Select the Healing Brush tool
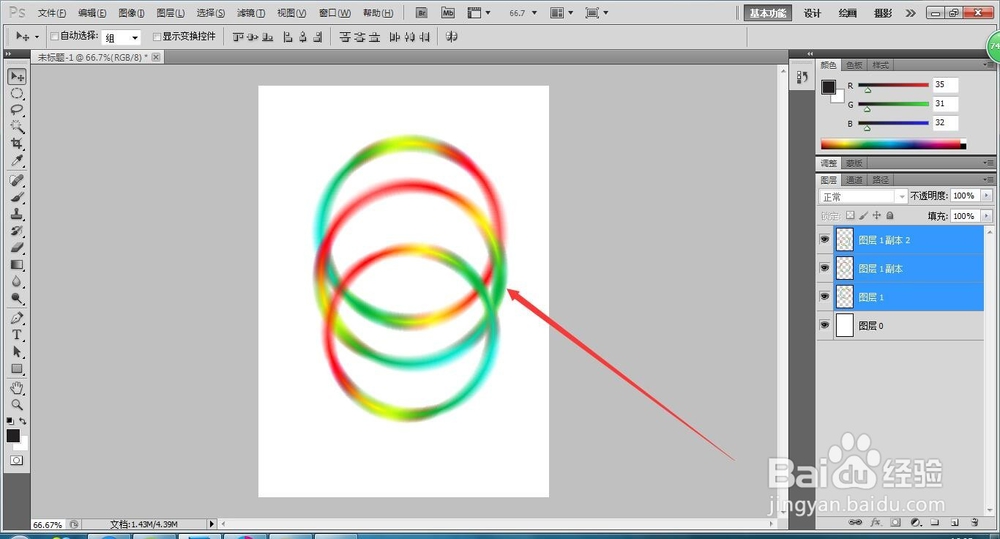 click(x=17, y=181)
